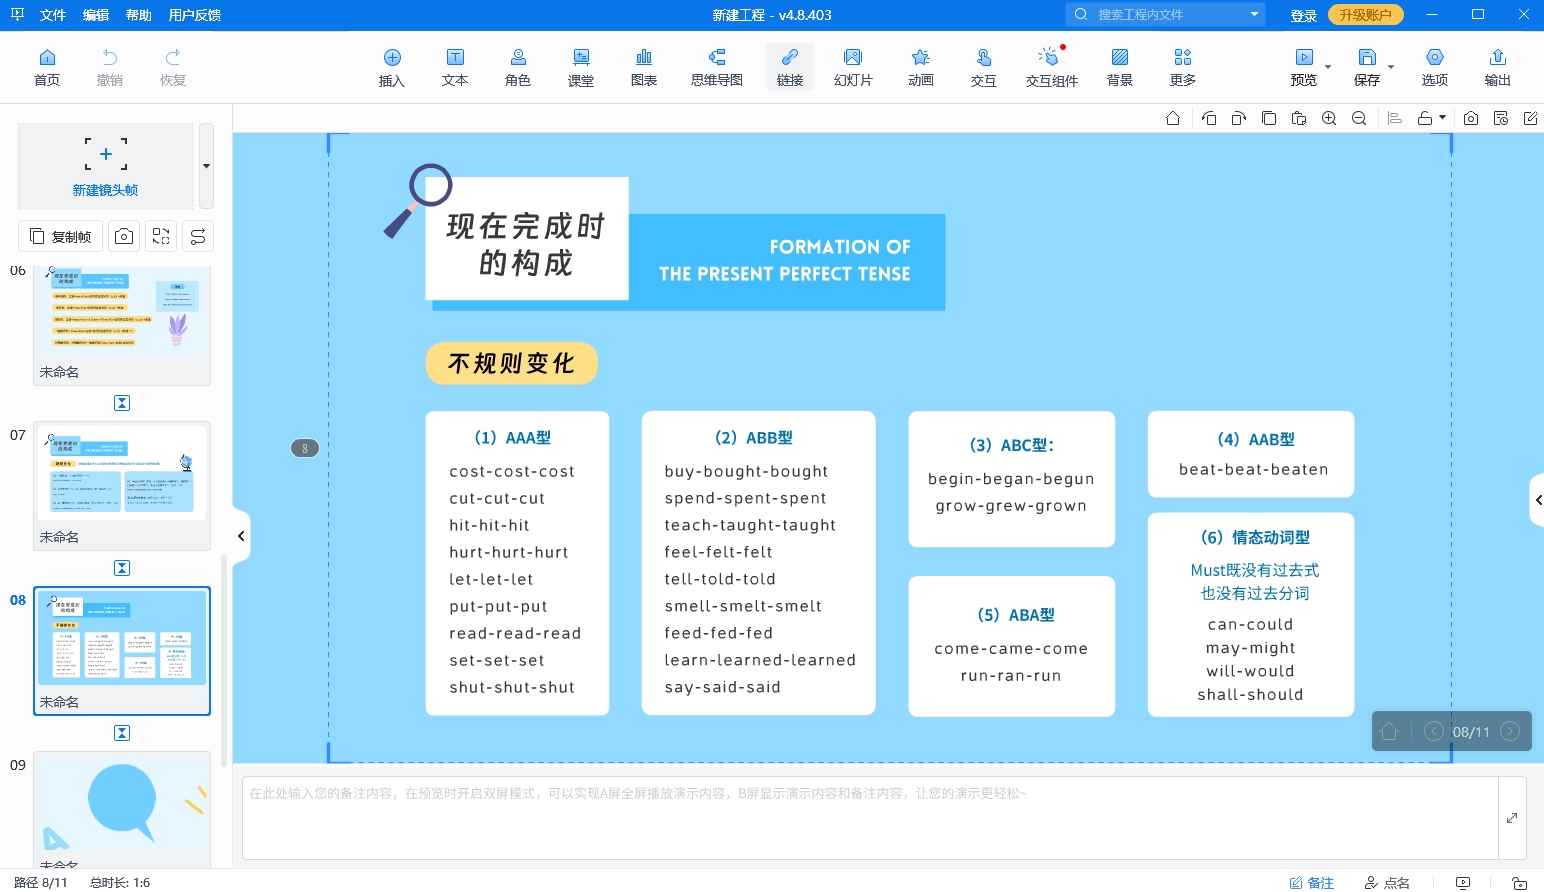The width and height of the screenshot is (1544, 892).
Task: Toggle the unlock padlock icon
Action: 1425,118
